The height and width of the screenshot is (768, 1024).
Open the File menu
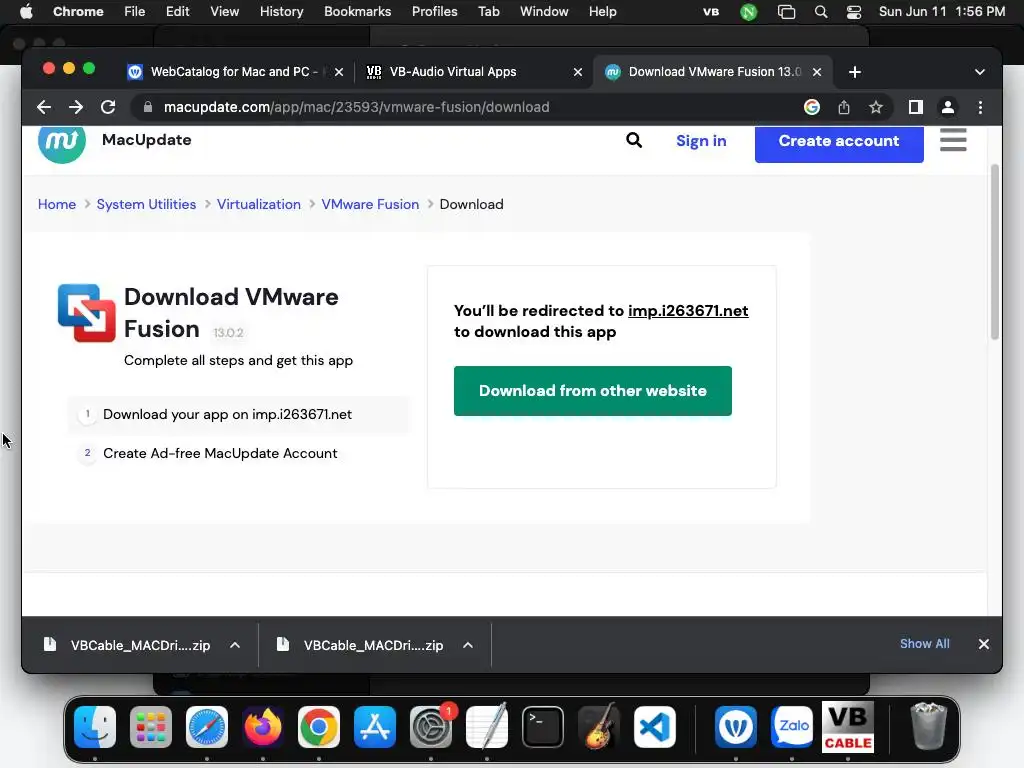click(x=135, y=12)
